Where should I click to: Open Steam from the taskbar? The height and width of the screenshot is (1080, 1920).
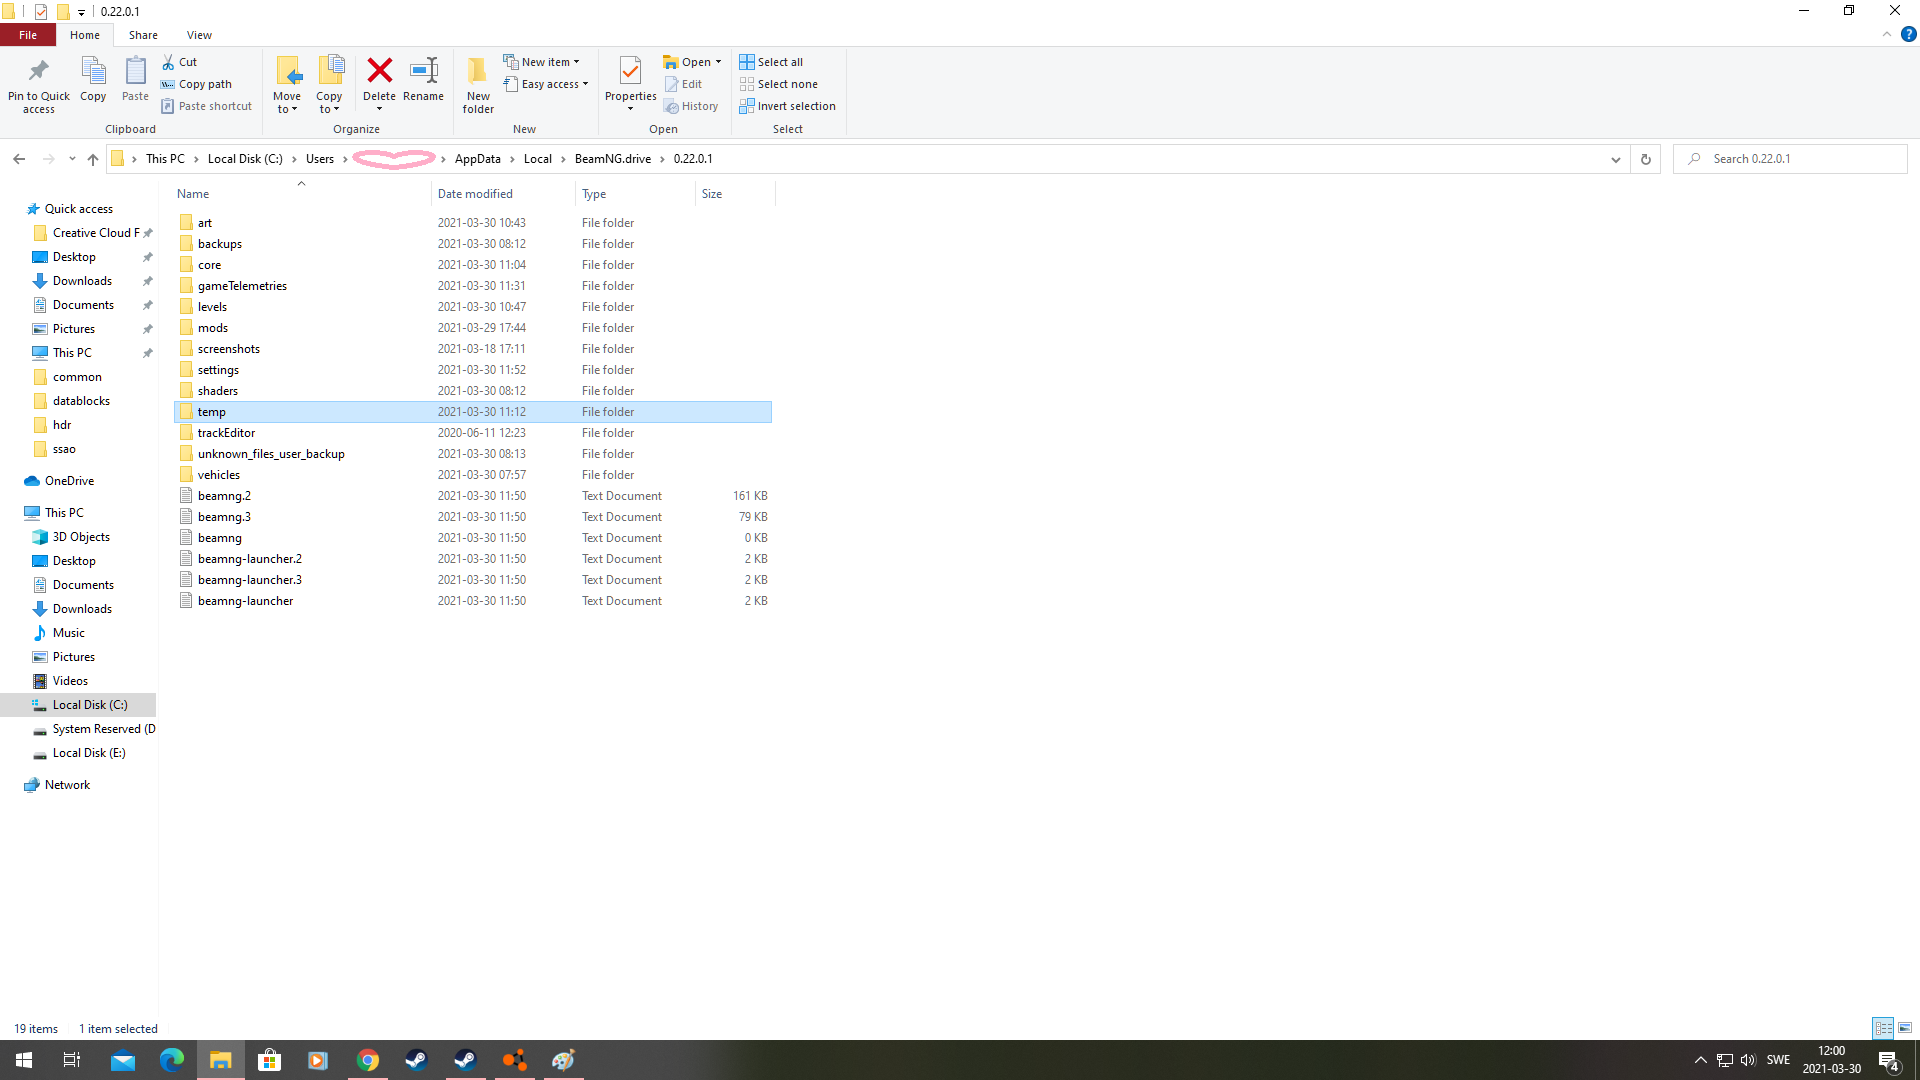pyautogui.click(x=416, y=1060)
